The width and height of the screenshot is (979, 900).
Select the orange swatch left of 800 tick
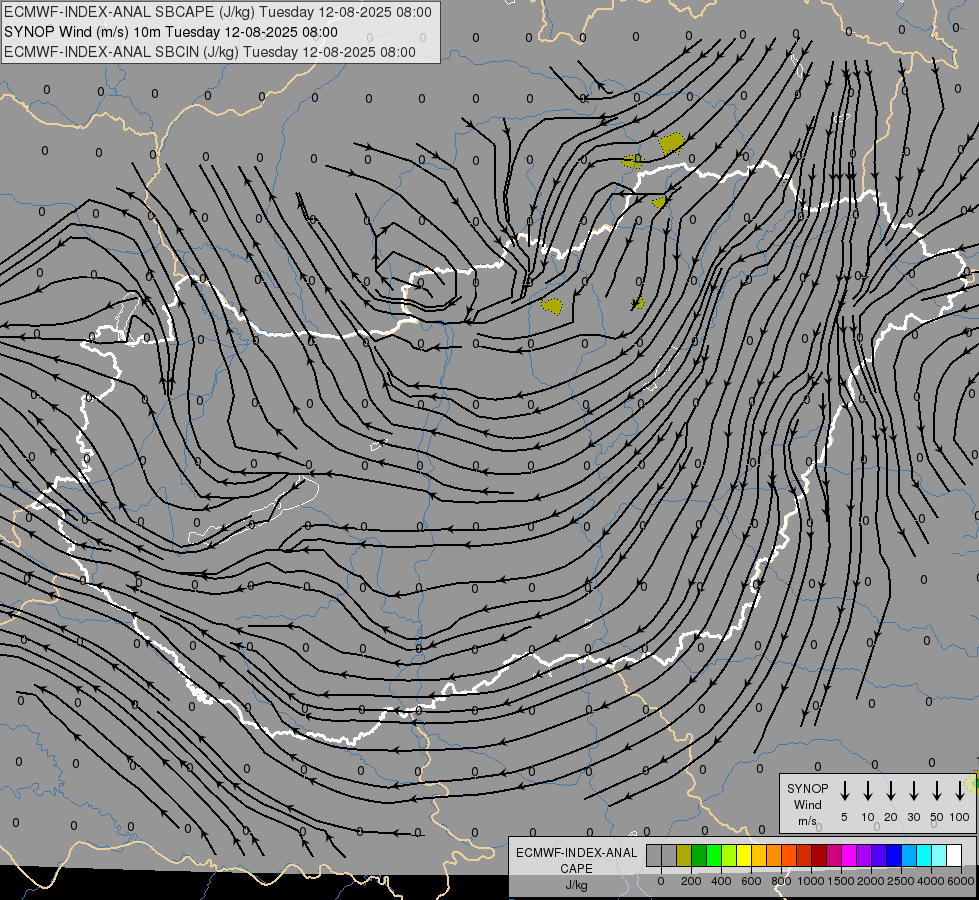tap(774, 855)
